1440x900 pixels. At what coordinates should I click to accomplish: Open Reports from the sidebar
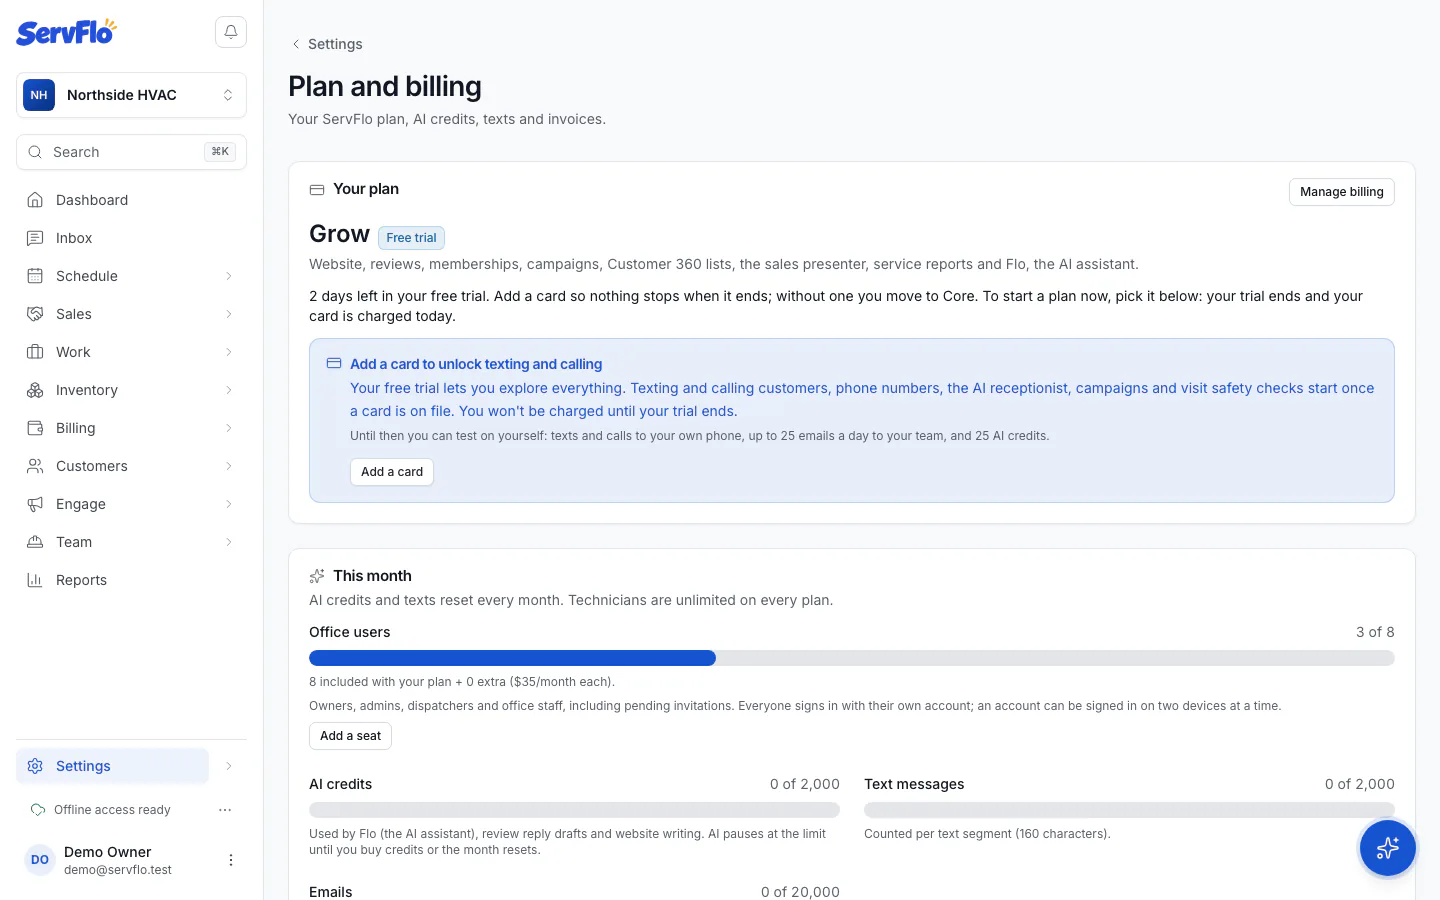pos(131,580)
